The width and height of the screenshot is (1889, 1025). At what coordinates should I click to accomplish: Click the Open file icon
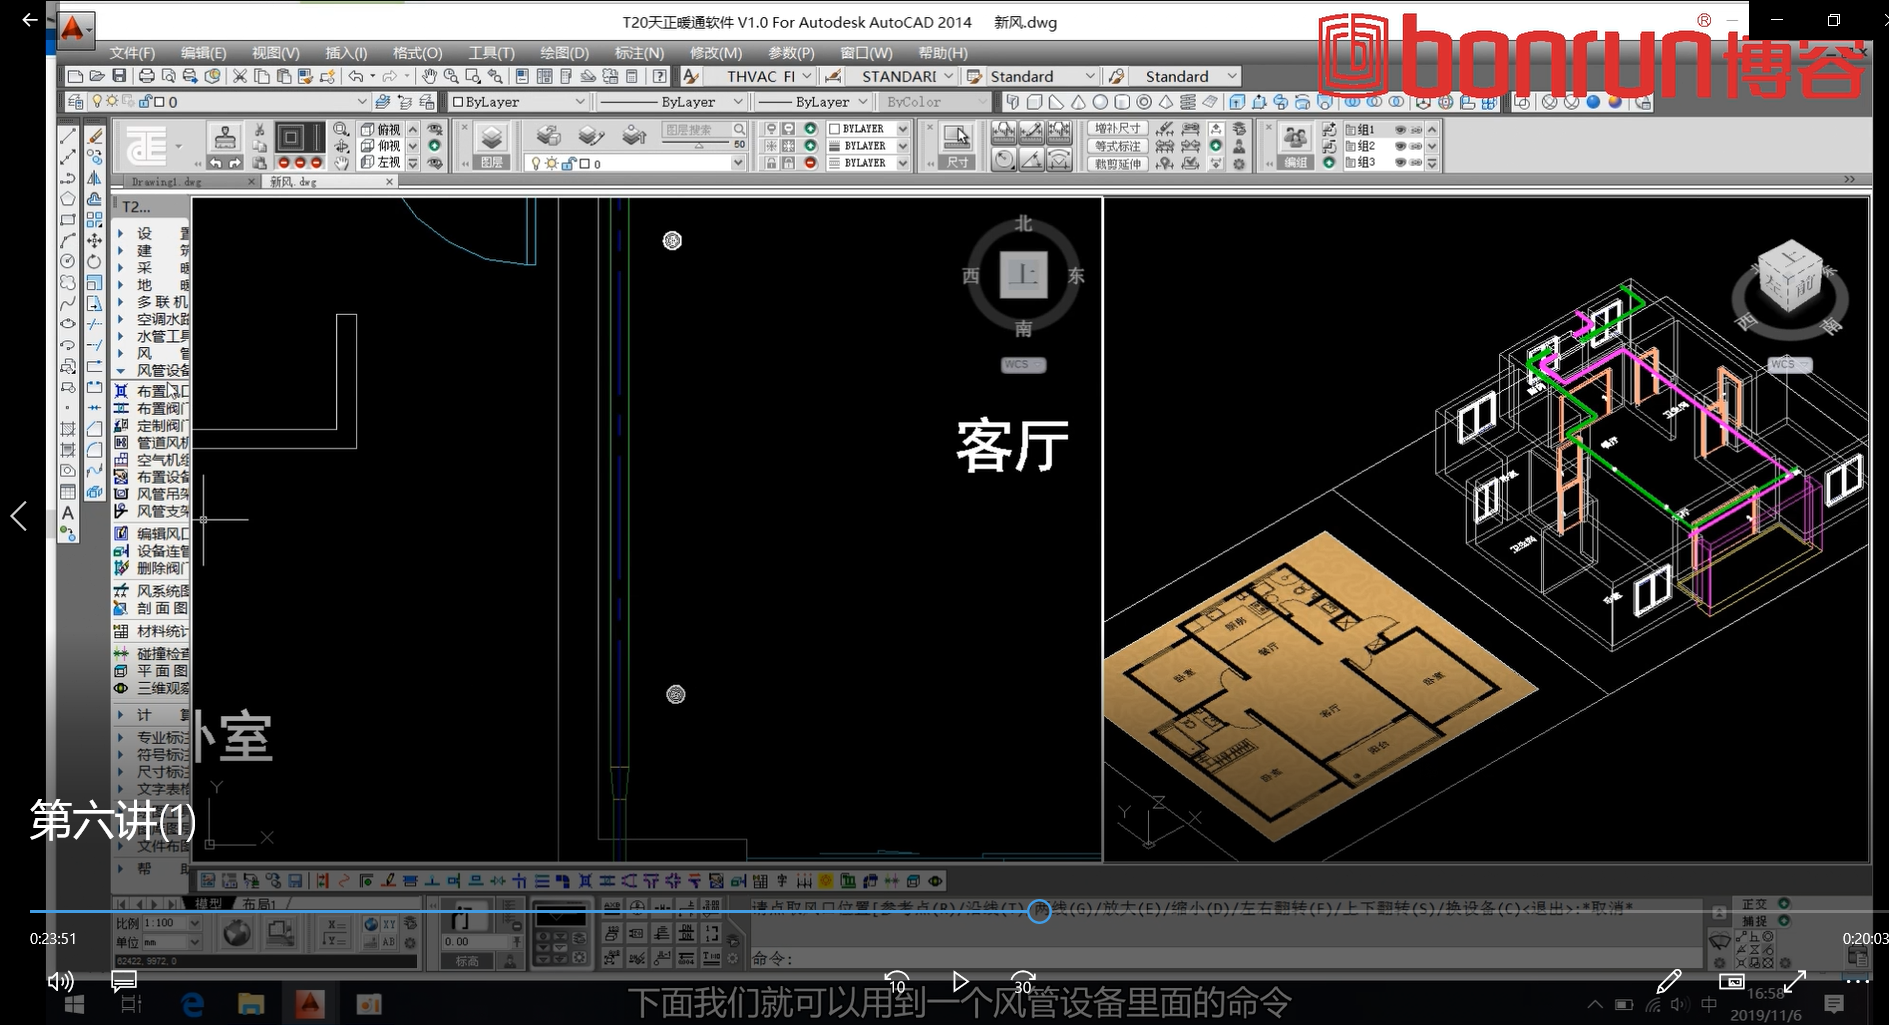pos(97,76)
